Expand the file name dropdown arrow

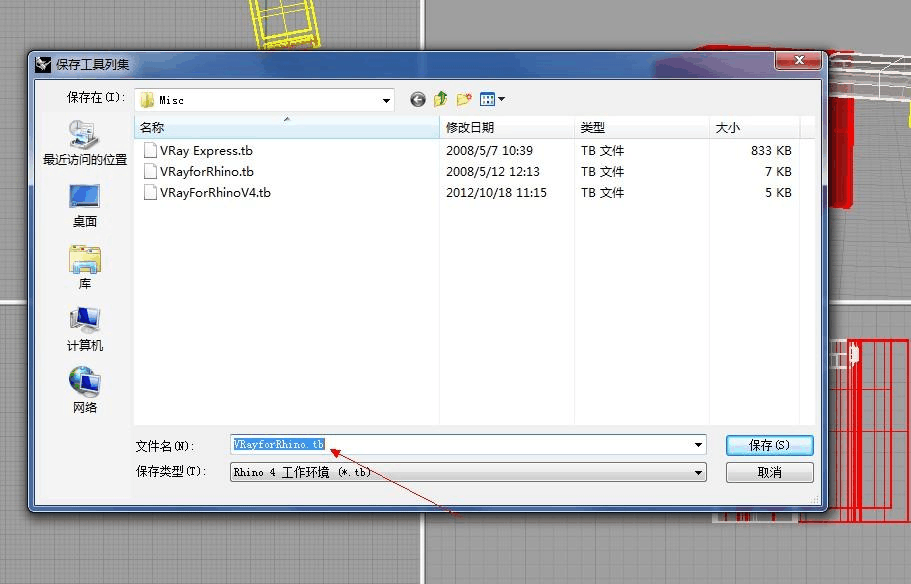pos(698,445)
